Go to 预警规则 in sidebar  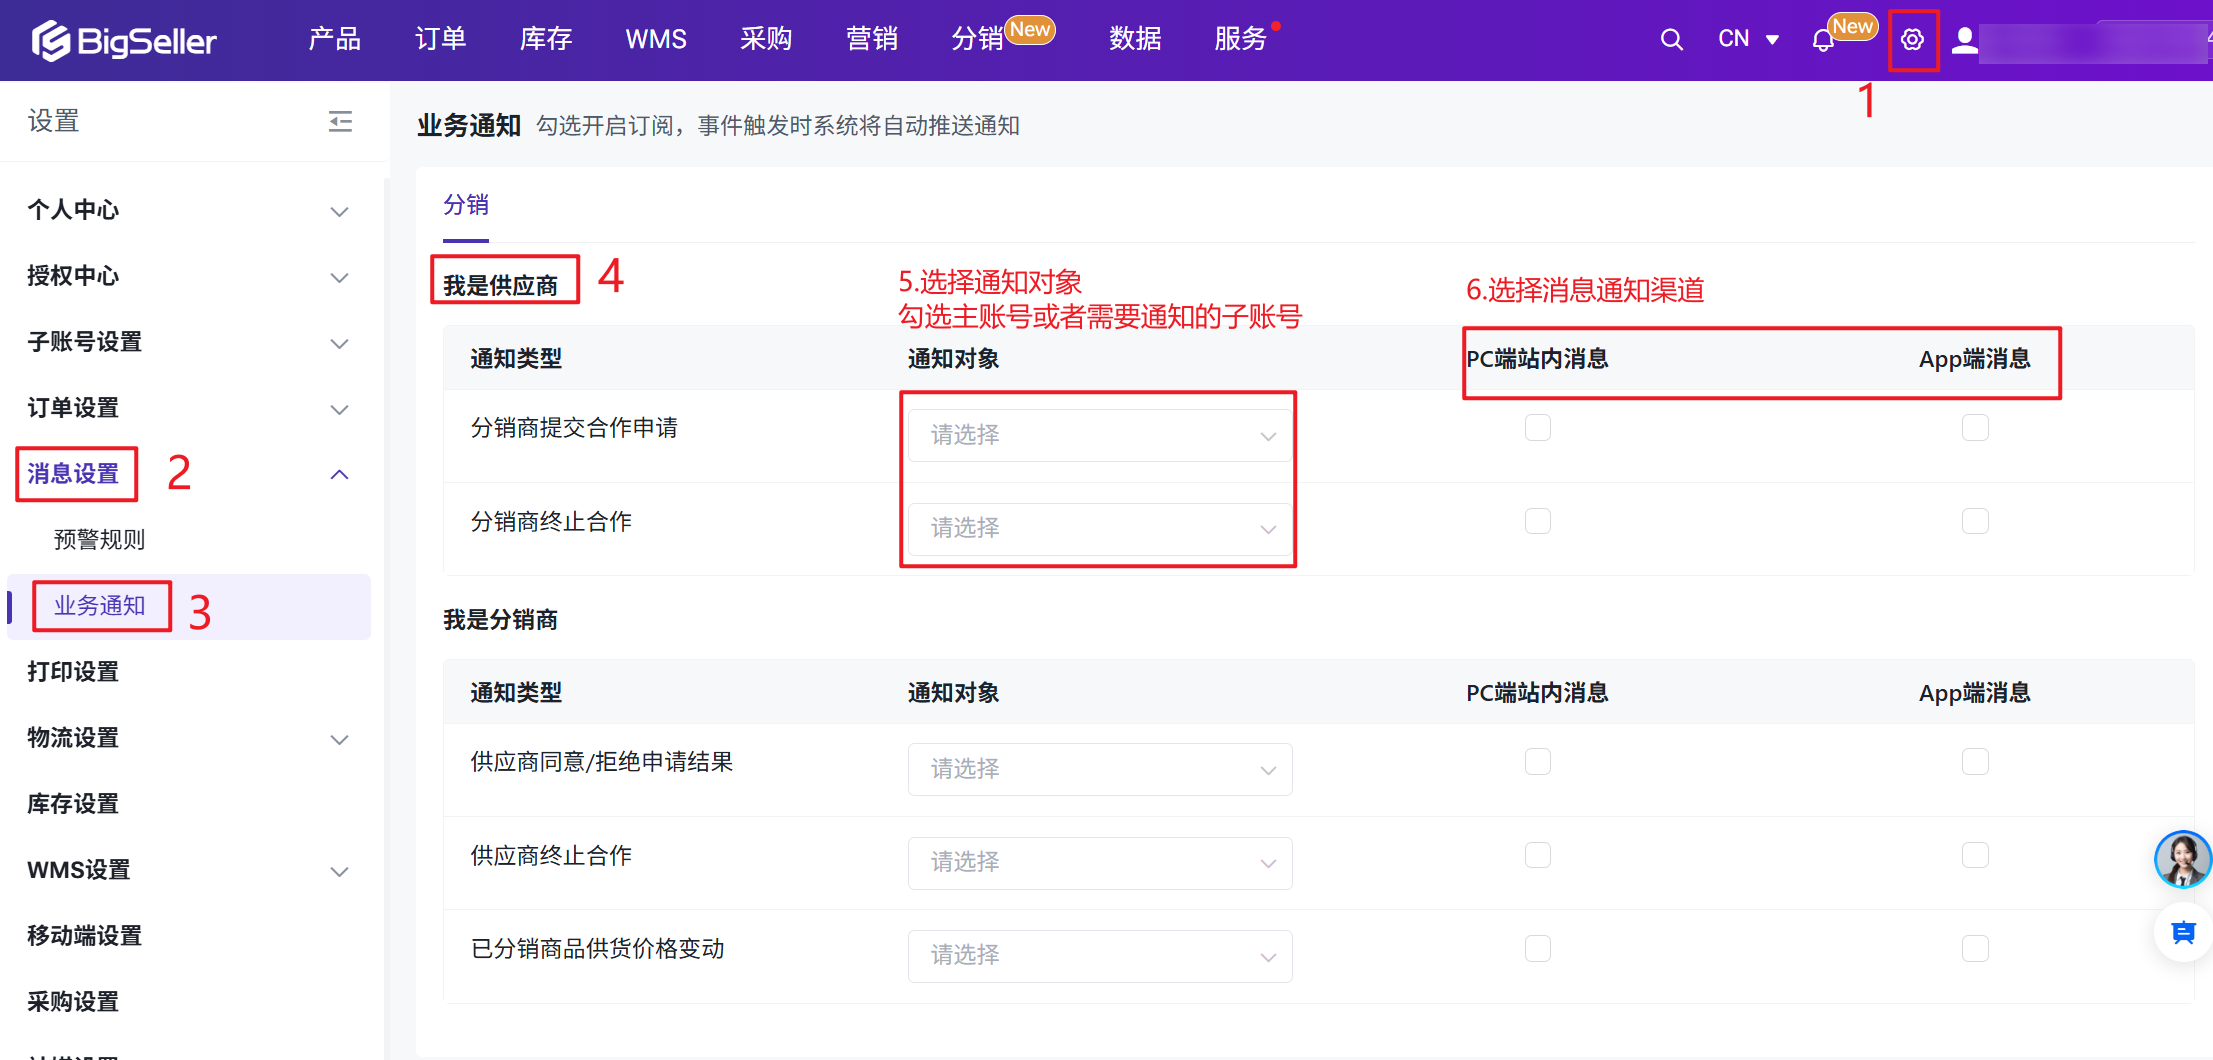[x=99, y=540]
